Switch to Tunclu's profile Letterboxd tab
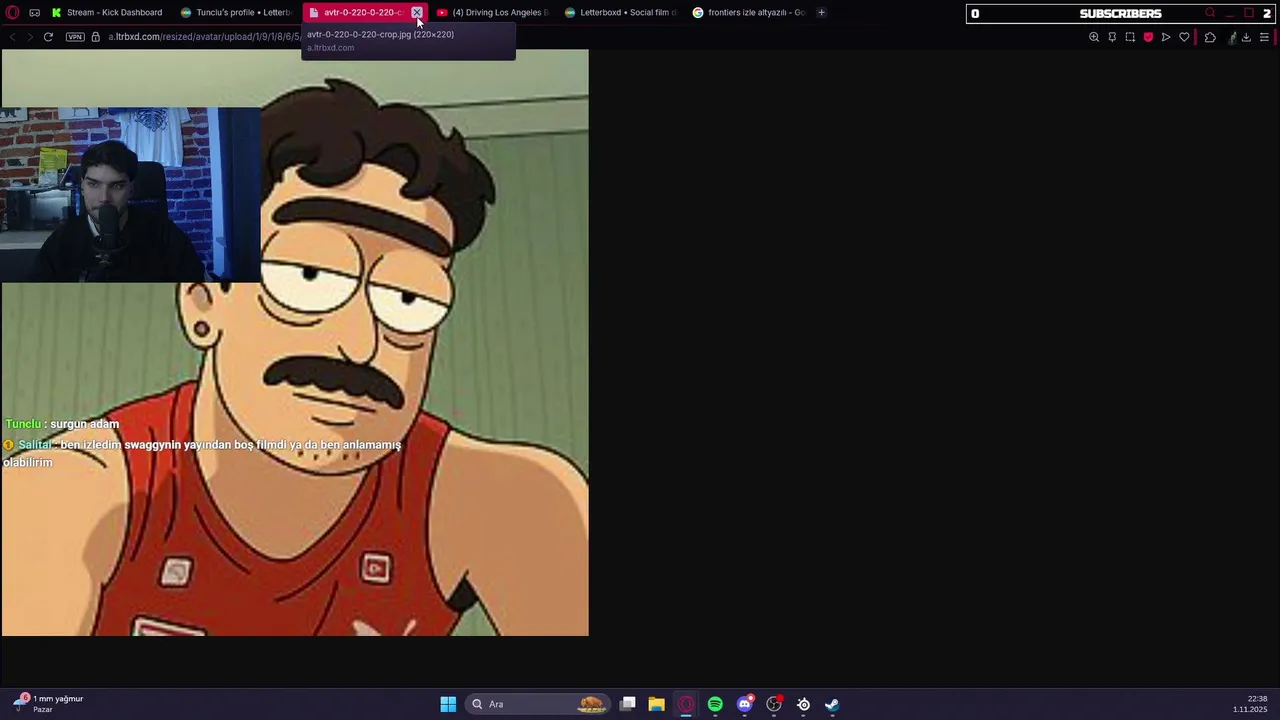Image resolution: width=1280 pixels, height=720 pixels. tap(236, 13)
